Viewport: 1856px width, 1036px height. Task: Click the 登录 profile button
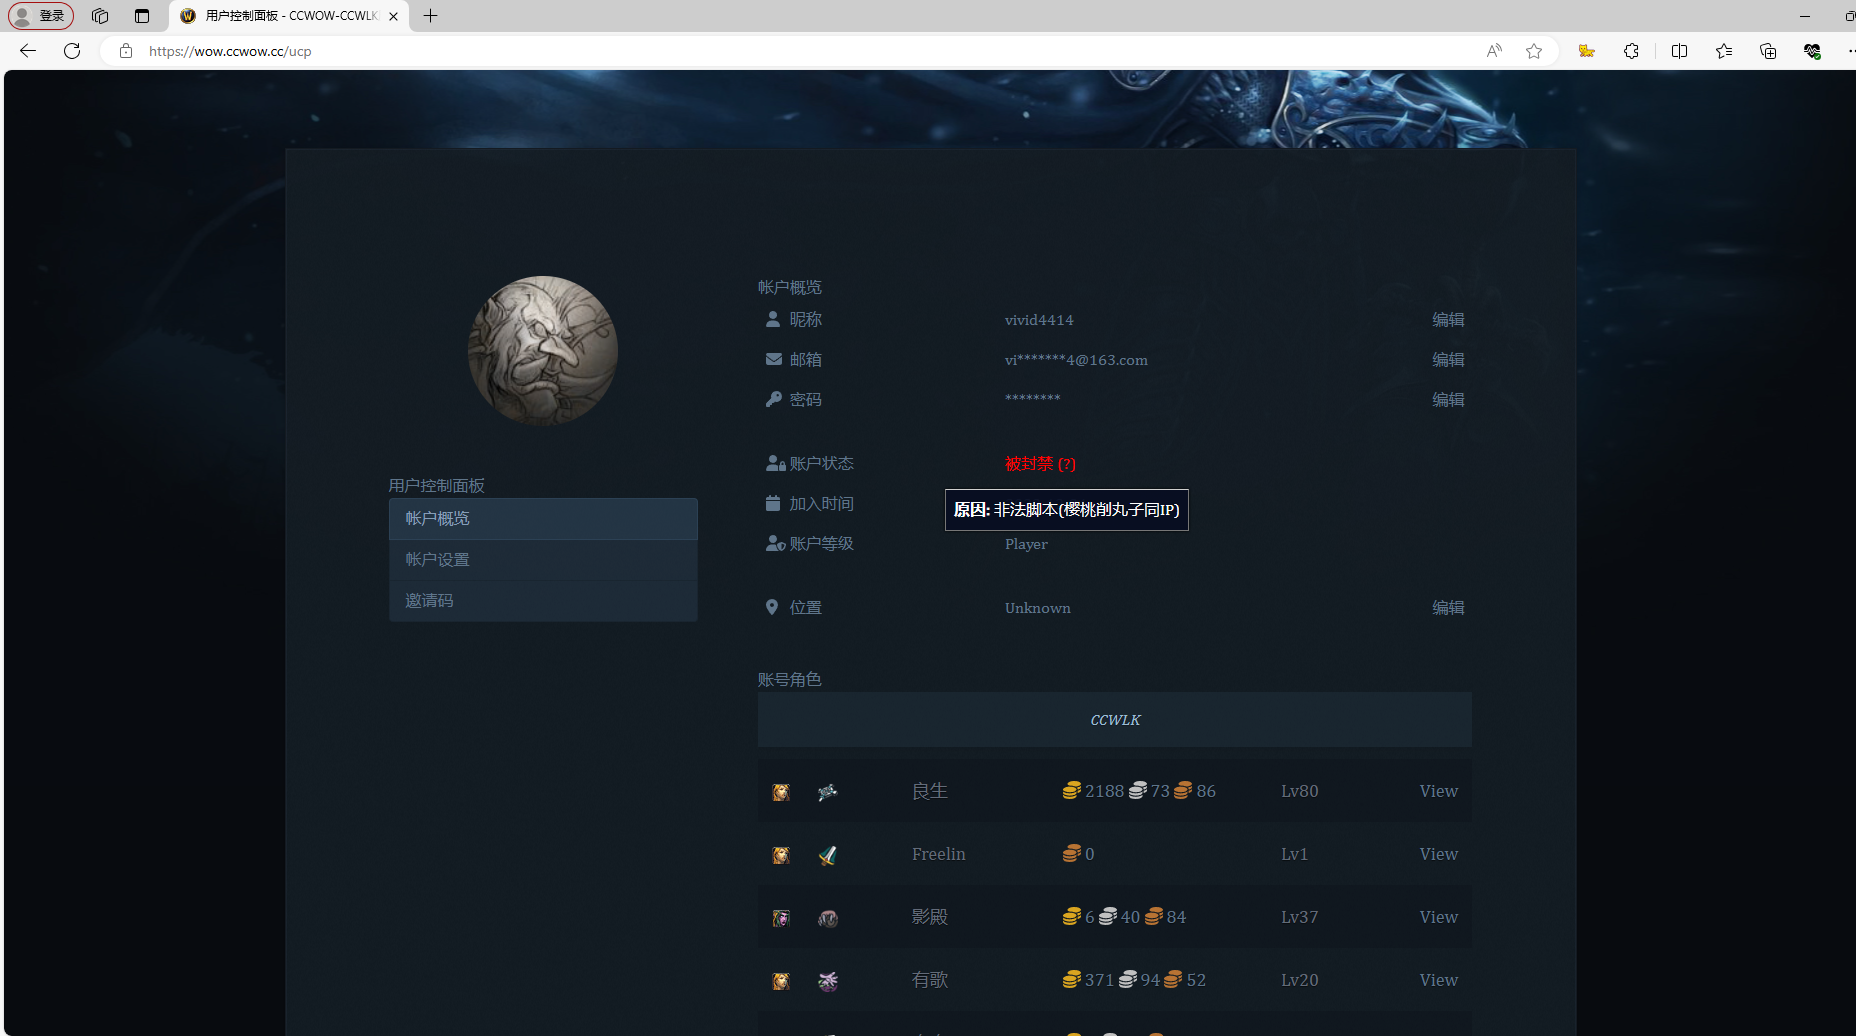point(41,16)
